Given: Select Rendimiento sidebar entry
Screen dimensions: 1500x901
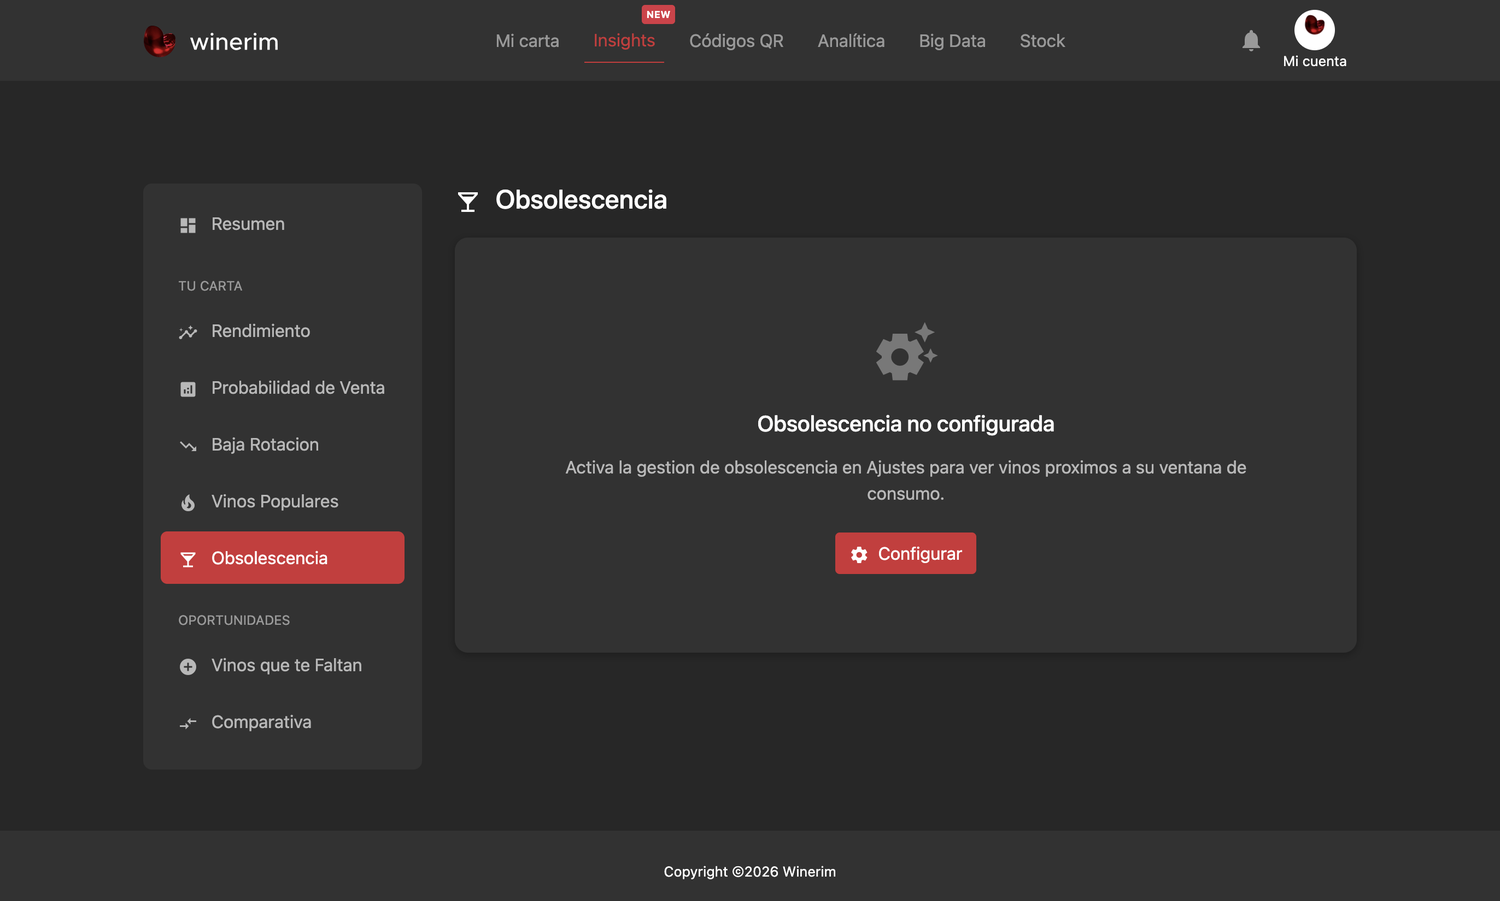Looking at the screenshot, I should (282, 331).
